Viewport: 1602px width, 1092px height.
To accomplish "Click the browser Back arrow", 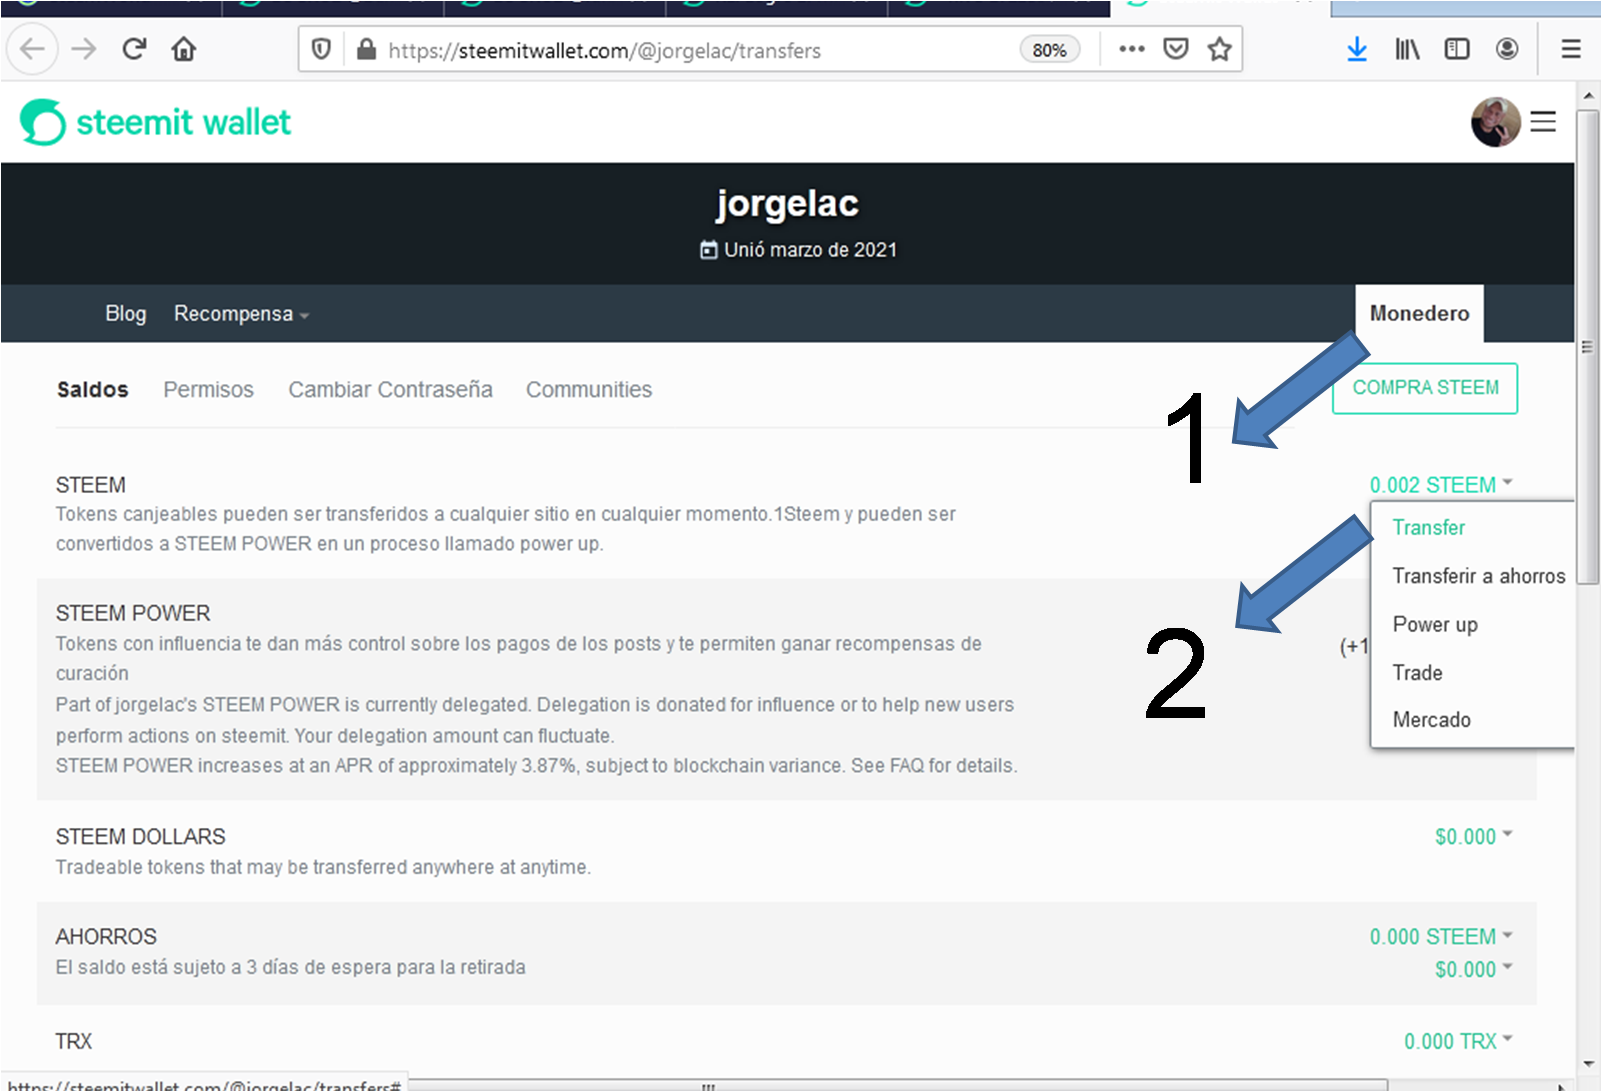I will click(x=33, y=49).
